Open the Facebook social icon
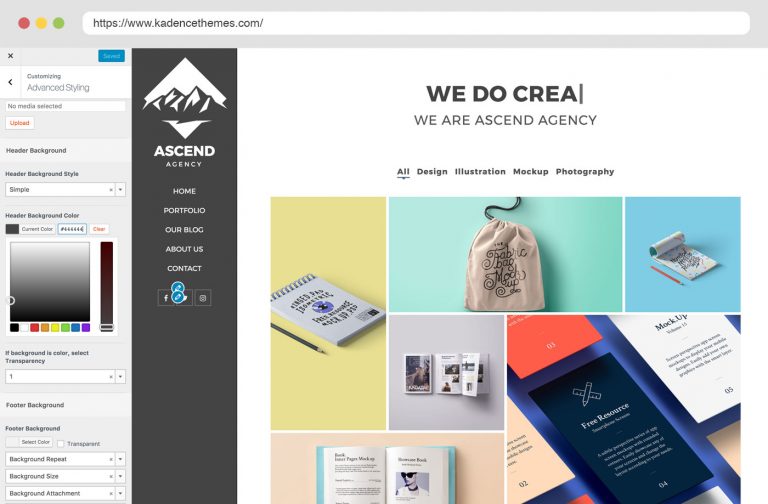 [166, 297]
